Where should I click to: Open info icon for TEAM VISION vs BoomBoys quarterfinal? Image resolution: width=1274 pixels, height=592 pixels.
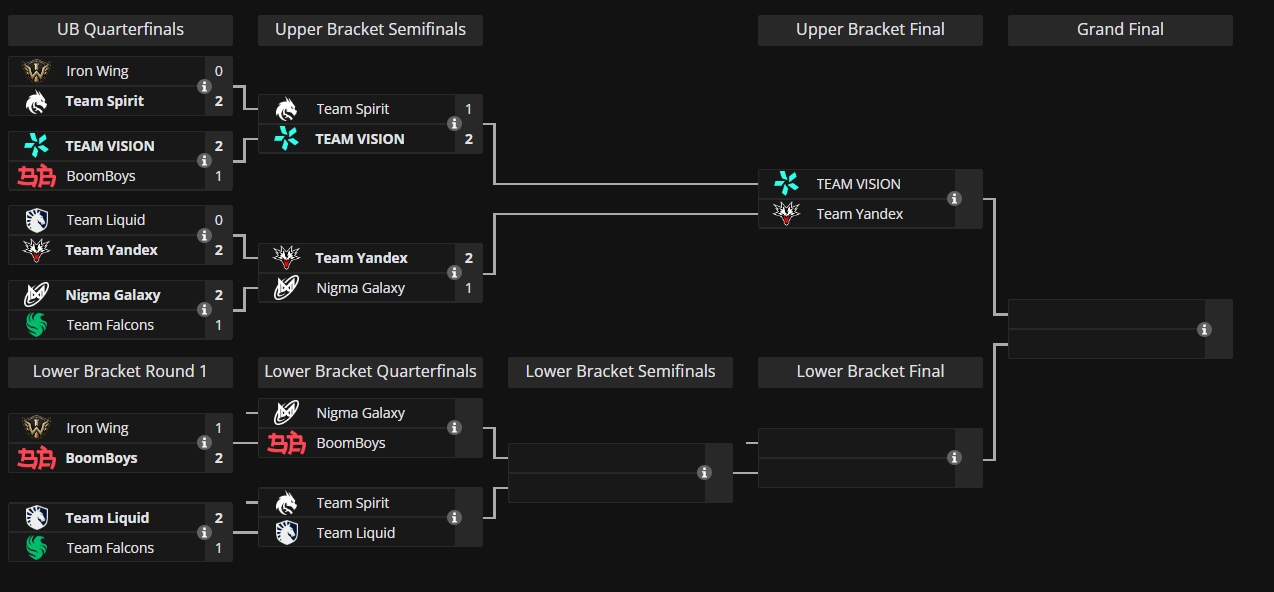[x=204, y=161]
